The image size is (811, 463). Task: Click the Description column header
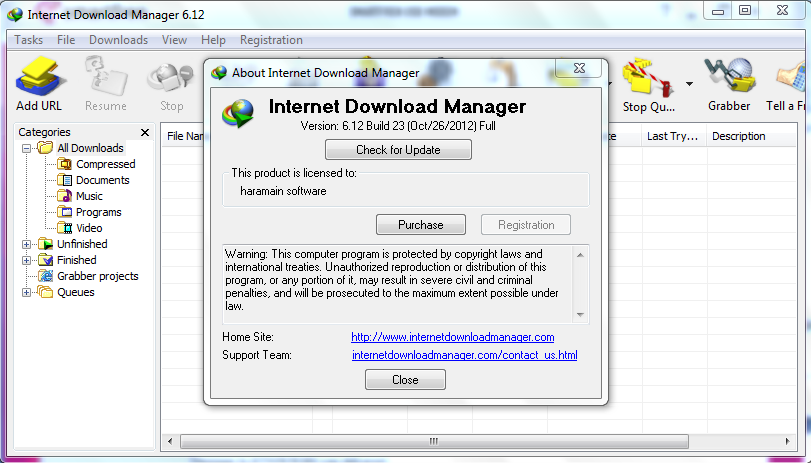752,136
